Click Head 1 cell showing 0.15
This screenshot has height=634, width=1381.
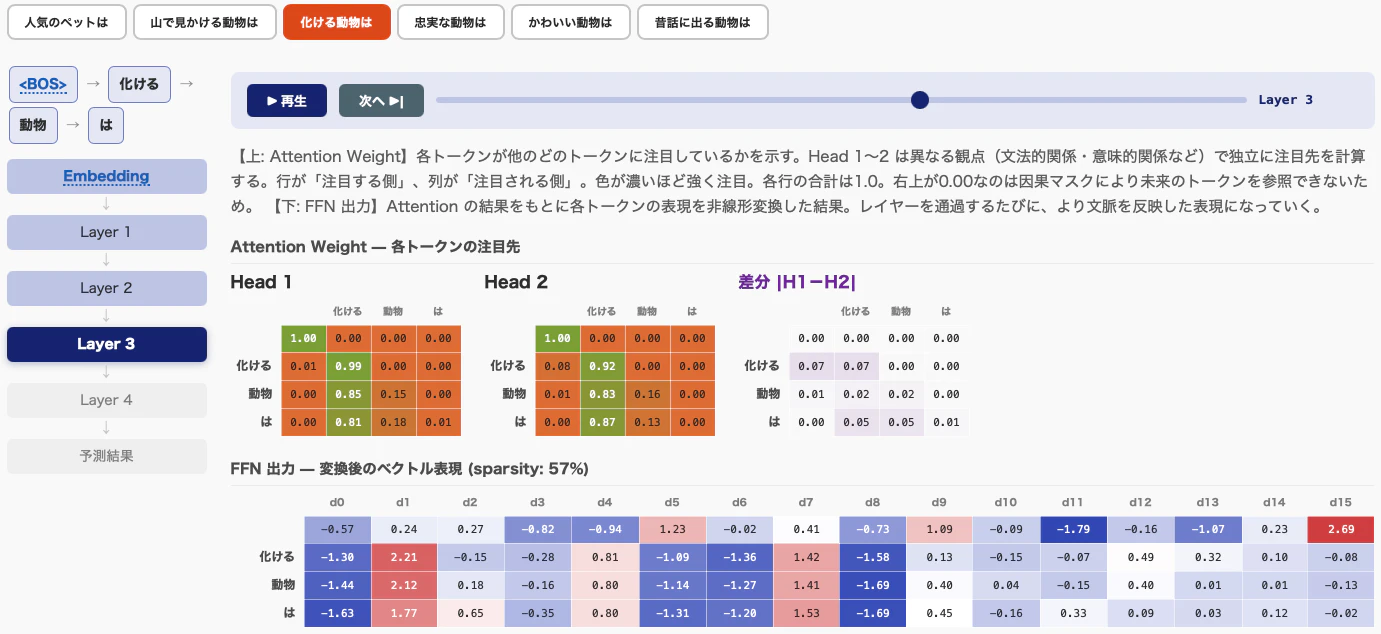(394, 394)
